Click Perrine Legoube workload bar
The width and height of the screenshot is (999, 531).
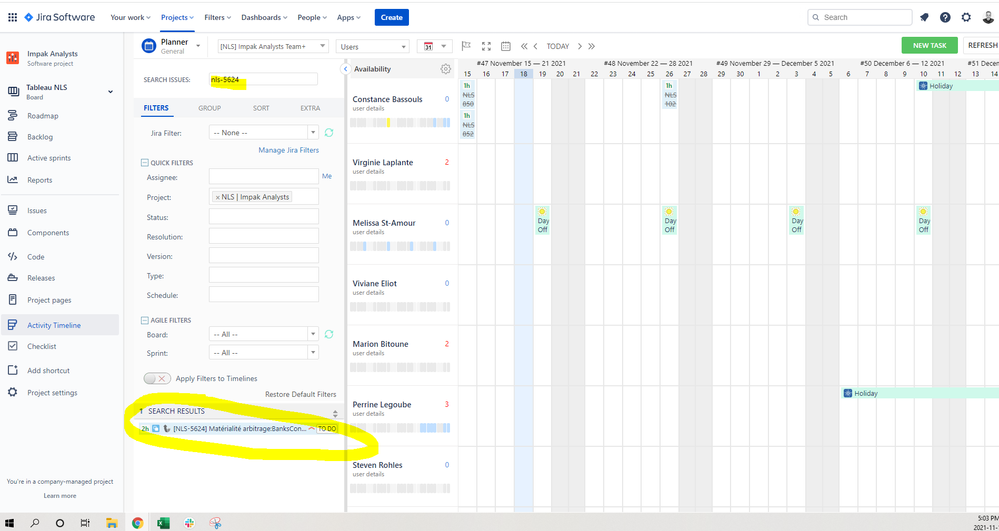[400, 428]
